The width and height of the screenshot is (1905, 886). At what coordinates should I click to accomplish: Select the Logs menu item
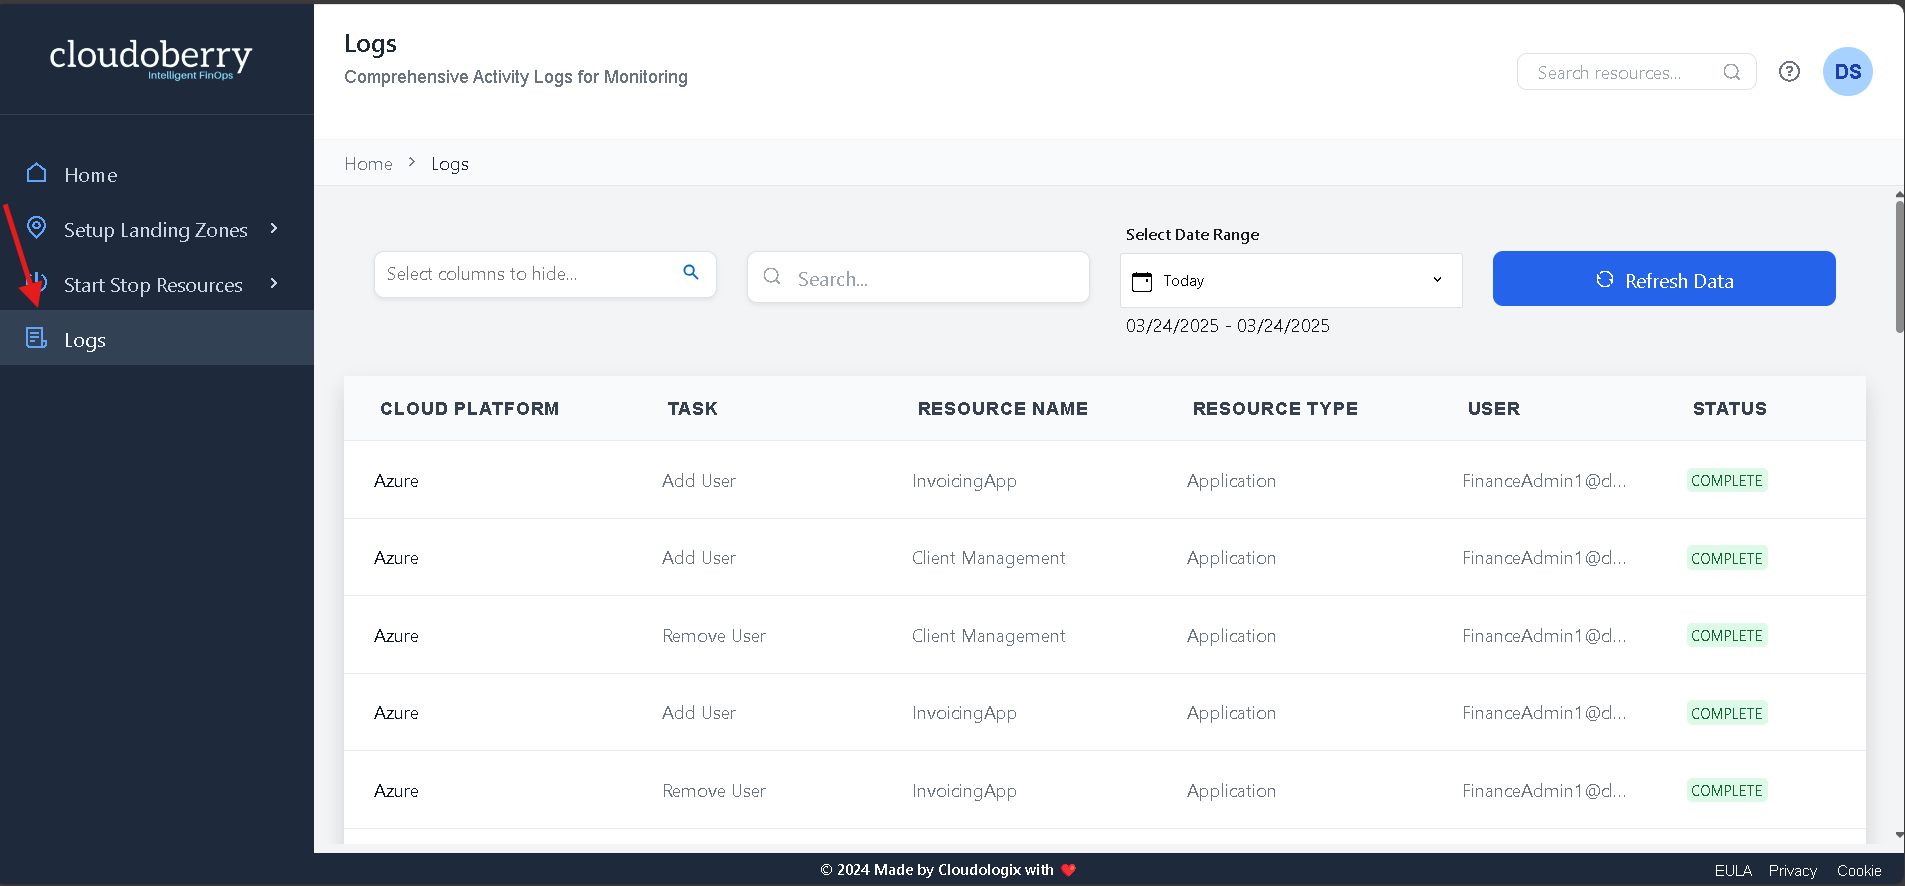tap(157, 338)
